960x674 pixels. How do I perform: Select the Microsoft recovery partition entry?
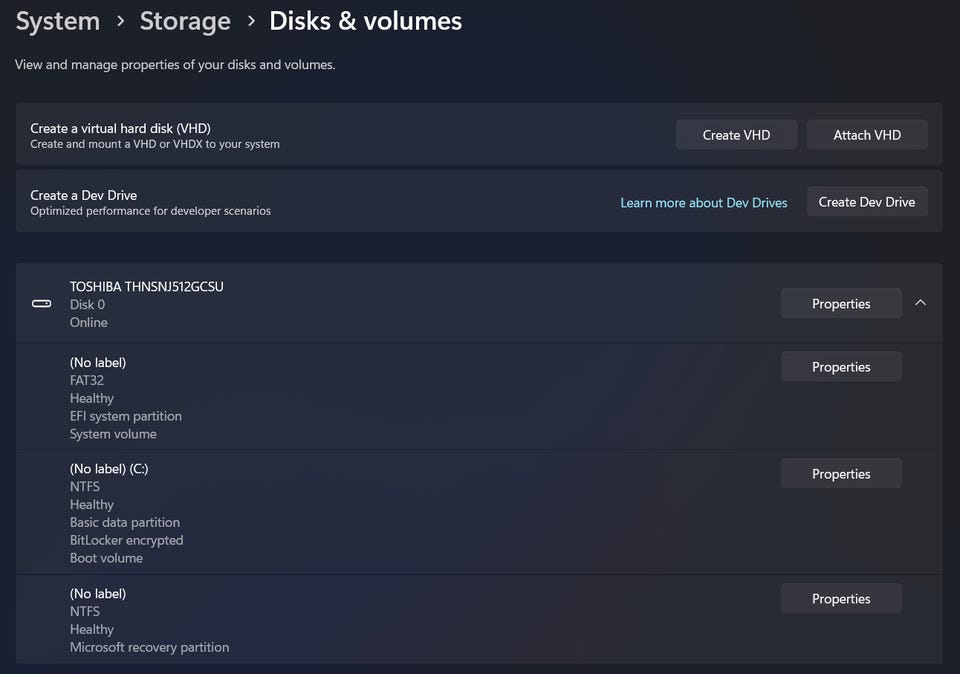click(x=149, y=647)
